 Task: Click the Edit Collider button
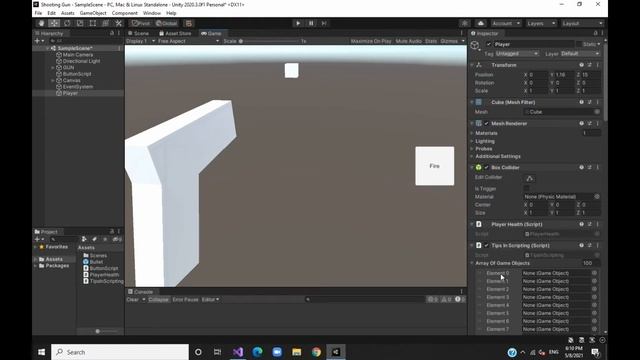[530, 179]
